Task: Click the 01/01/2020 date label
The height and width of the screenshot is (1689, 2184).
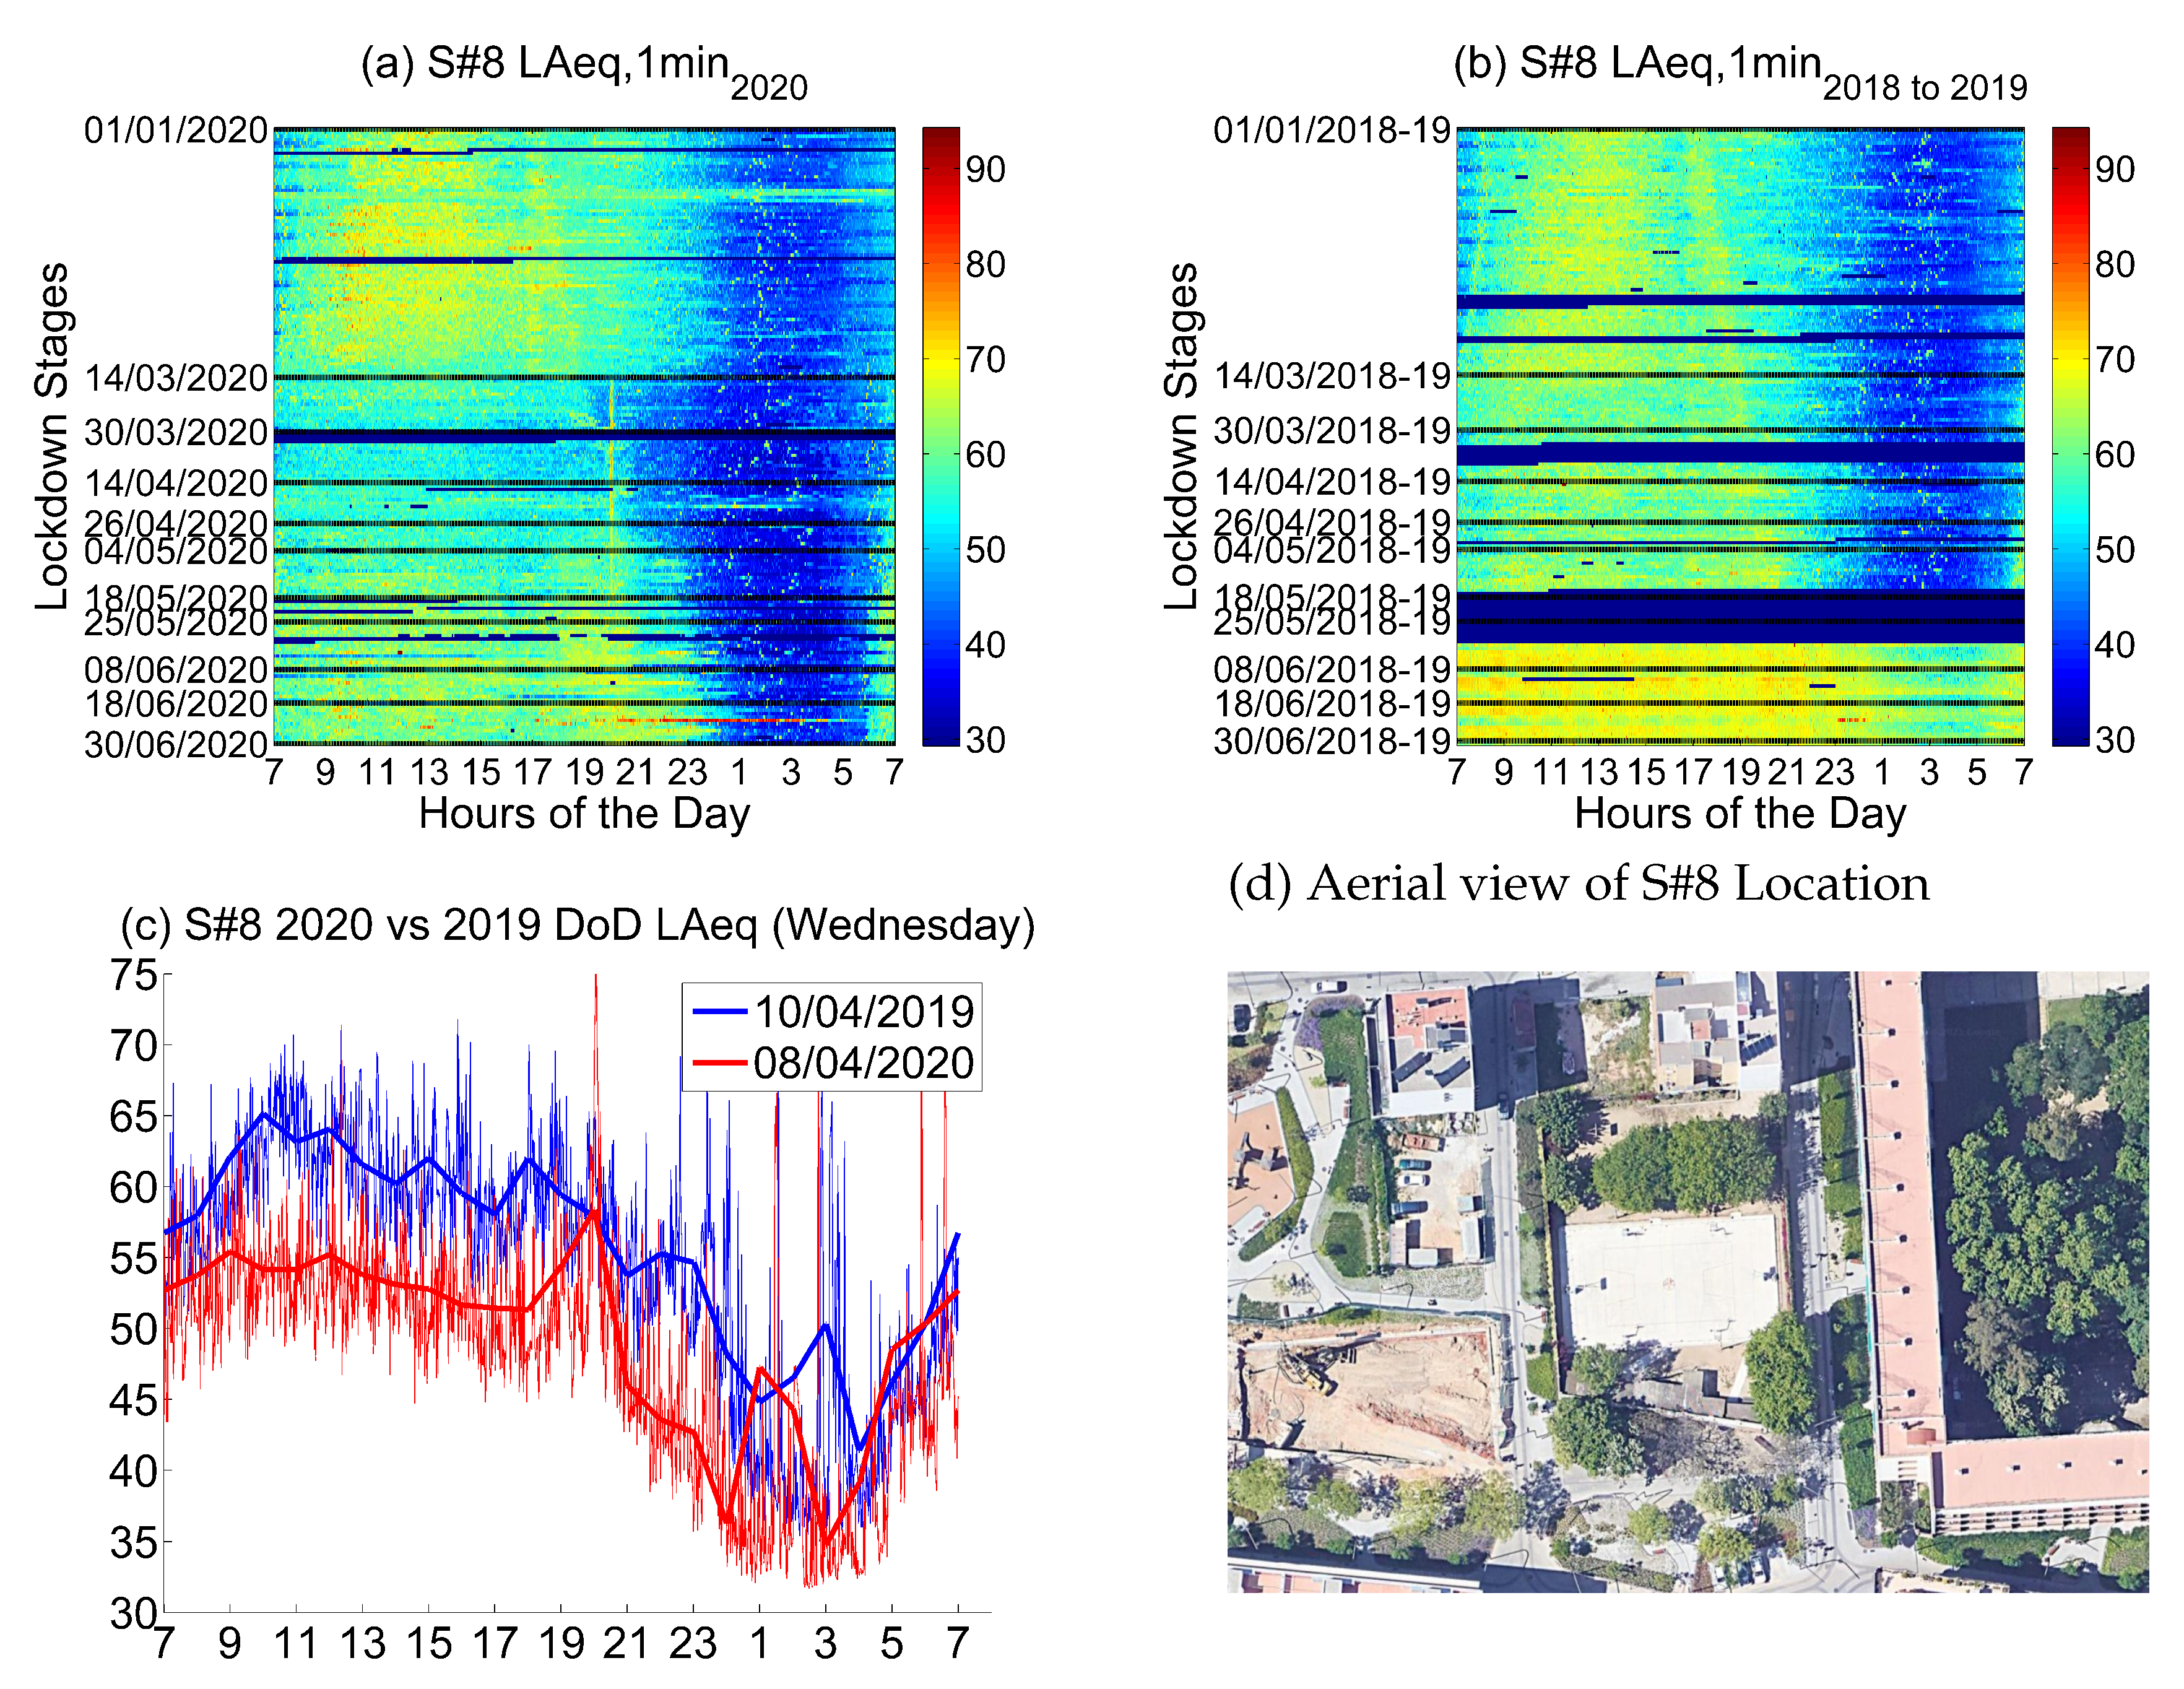Action: 176,131
